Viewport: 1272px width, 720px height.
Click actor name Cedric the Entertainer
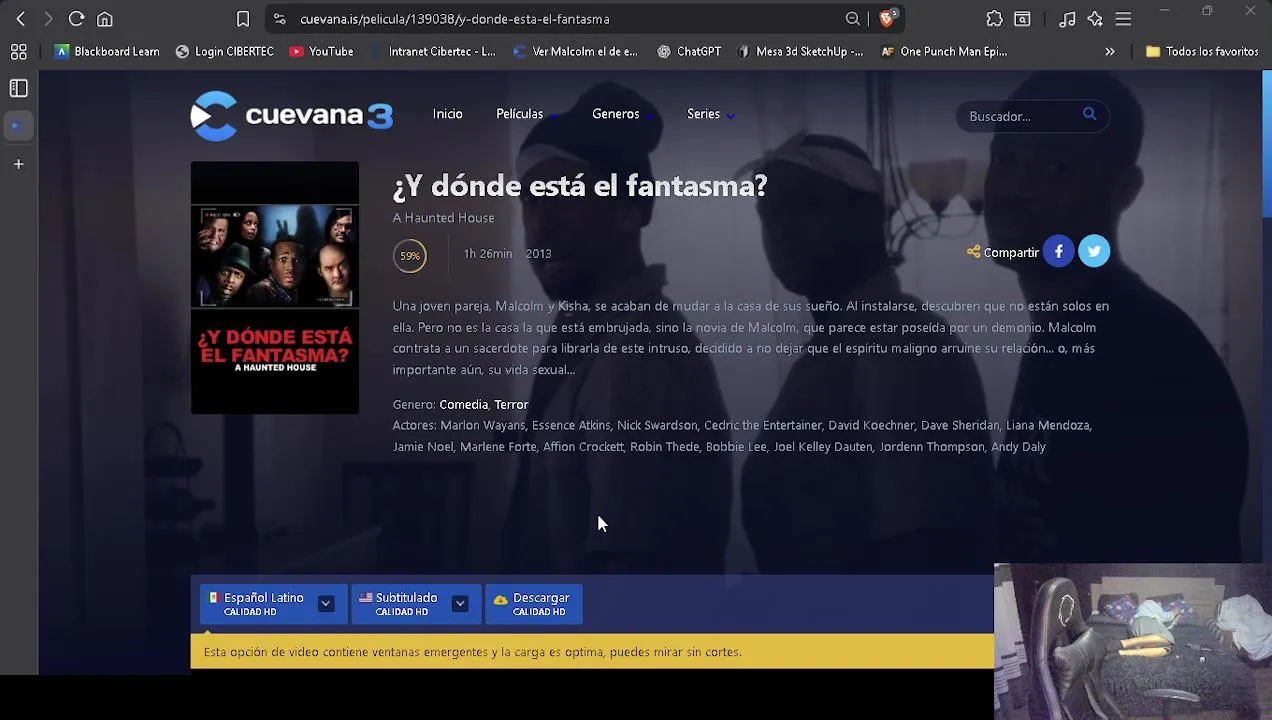(763, 426)
